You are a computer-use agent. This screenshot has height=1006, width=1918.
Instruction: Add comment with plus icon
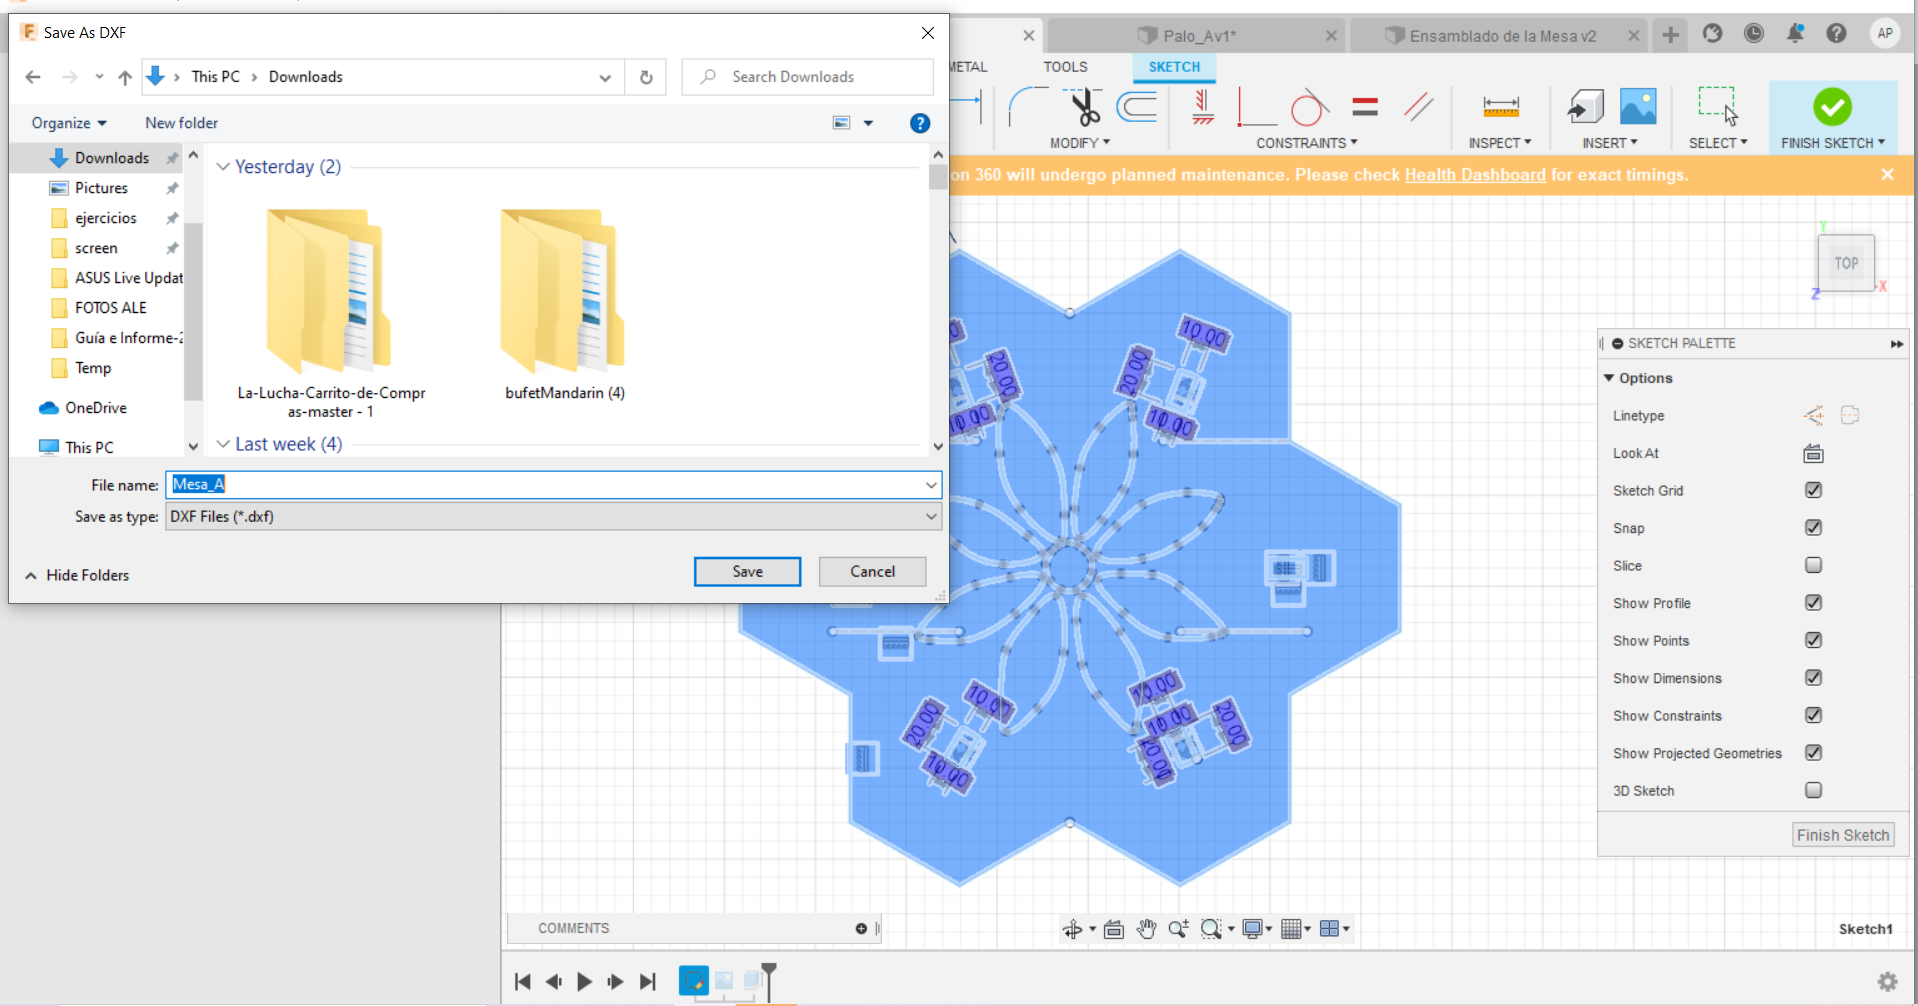coord(861,929)
